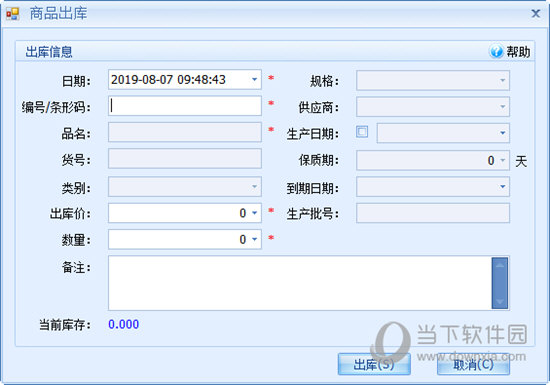Click the 取消(C) button
This screenshot has width=550, height=385.
[473, 364]
